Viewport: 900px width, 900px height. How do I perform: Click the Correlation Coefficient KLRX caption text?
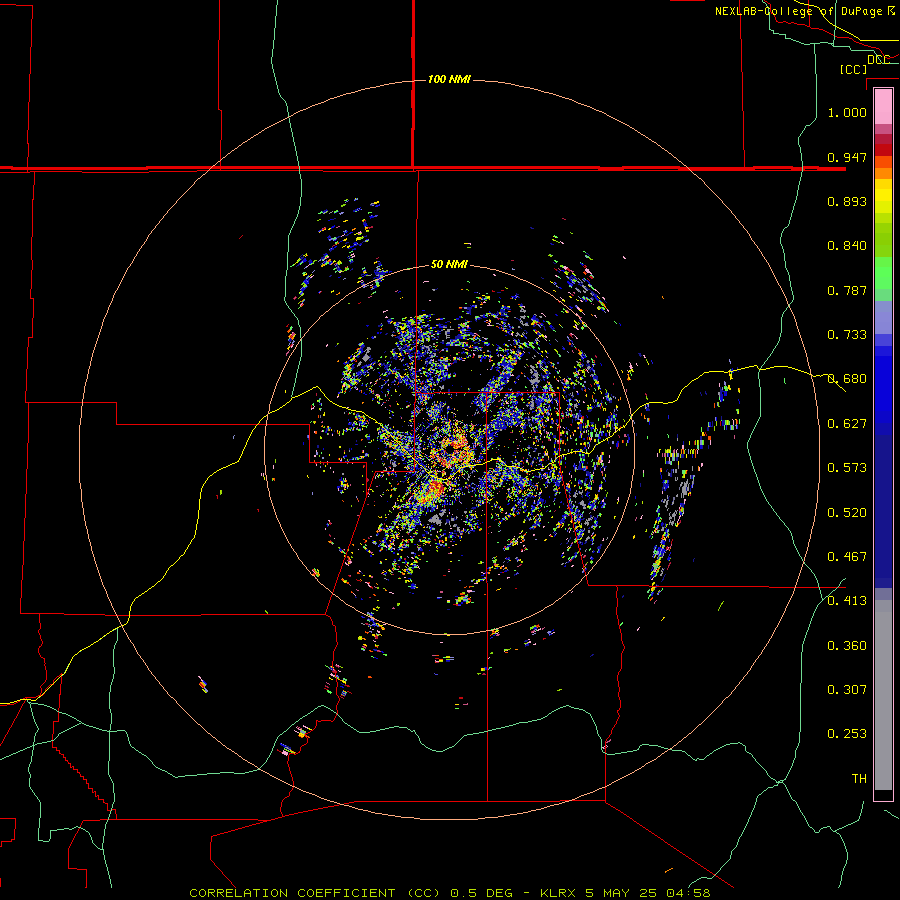[x=450, y=893]
